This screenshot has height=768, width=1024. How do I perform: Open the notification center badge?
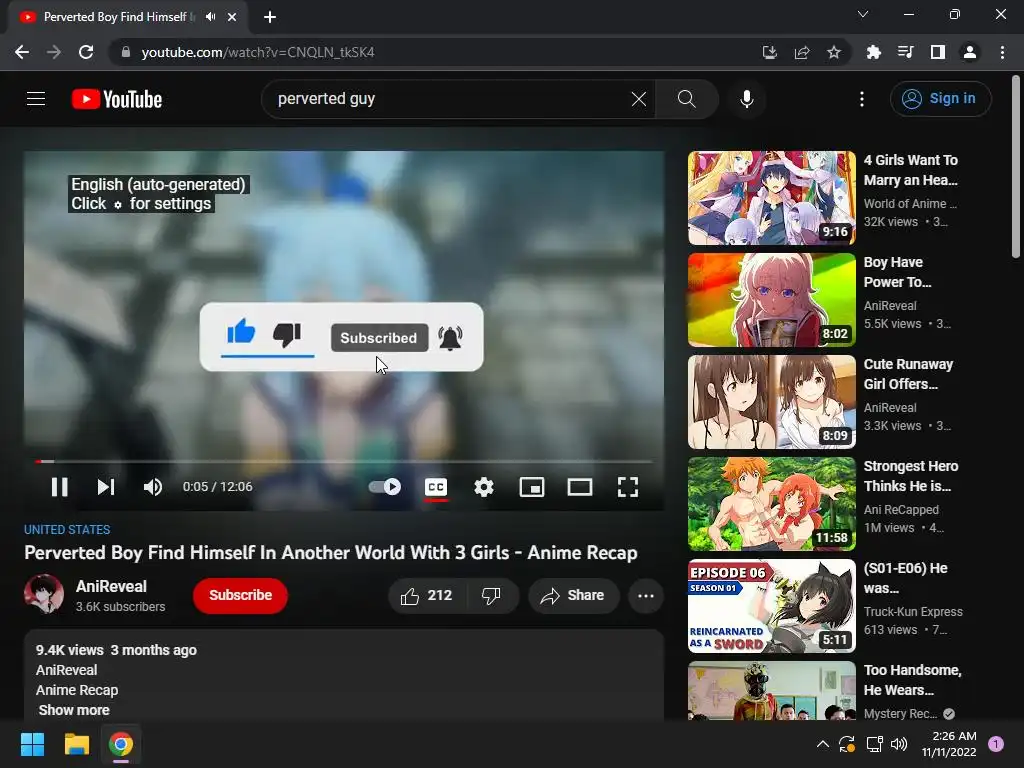[996, 744]
